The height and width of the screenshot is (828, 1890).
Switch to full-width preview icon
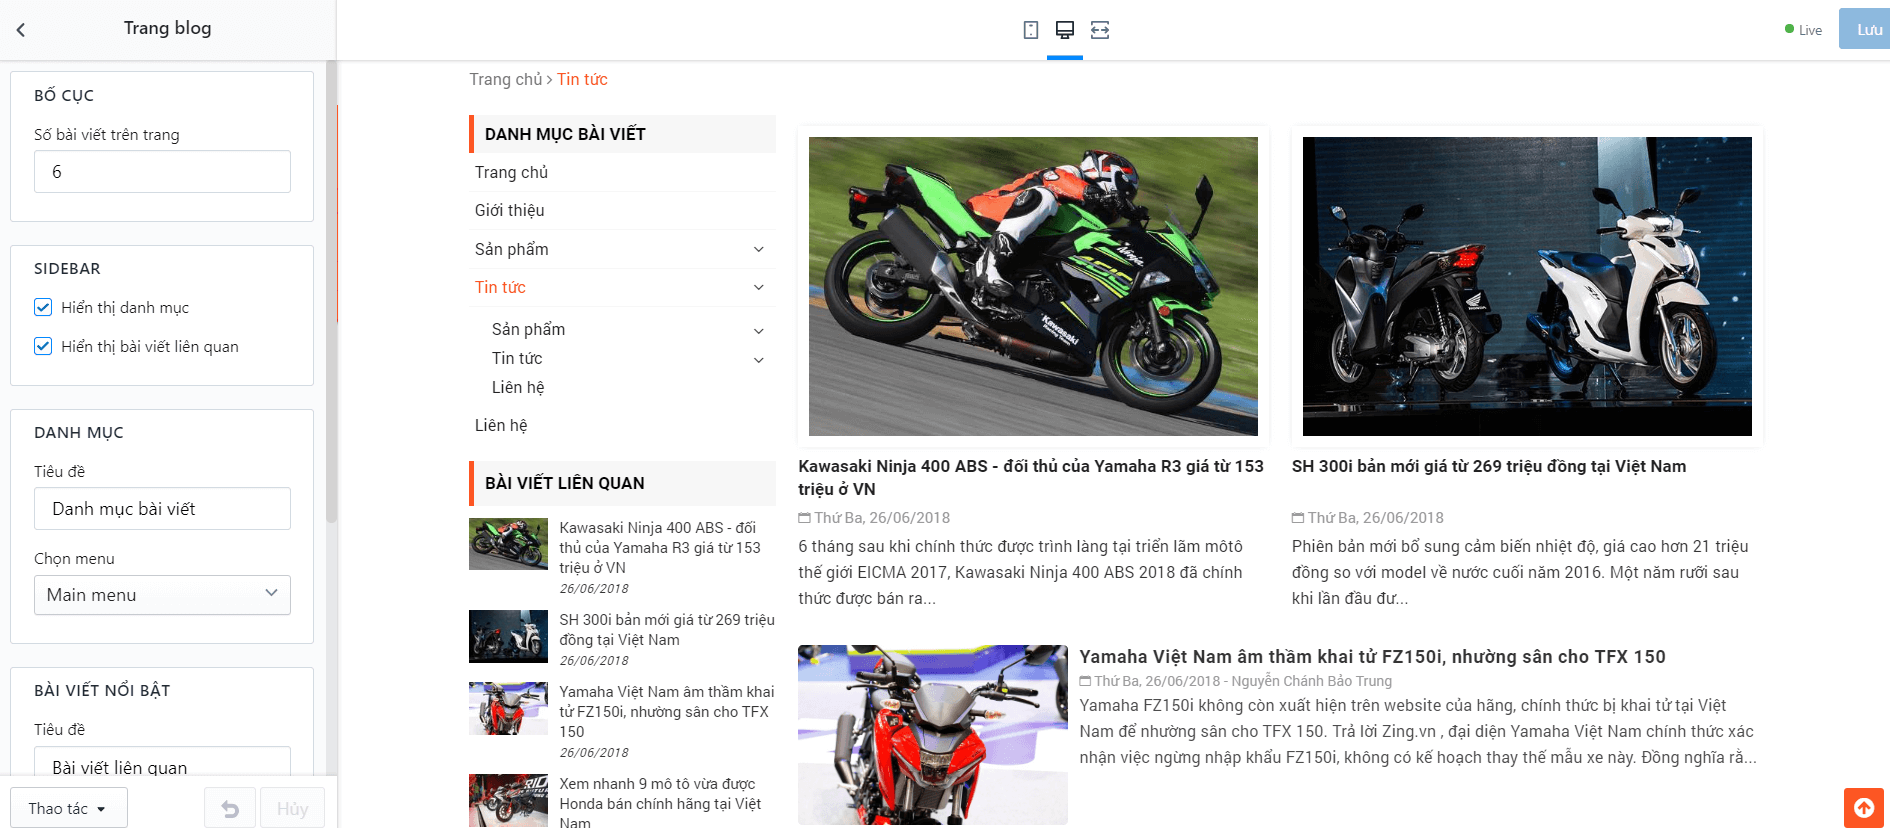pos(1100,30)
